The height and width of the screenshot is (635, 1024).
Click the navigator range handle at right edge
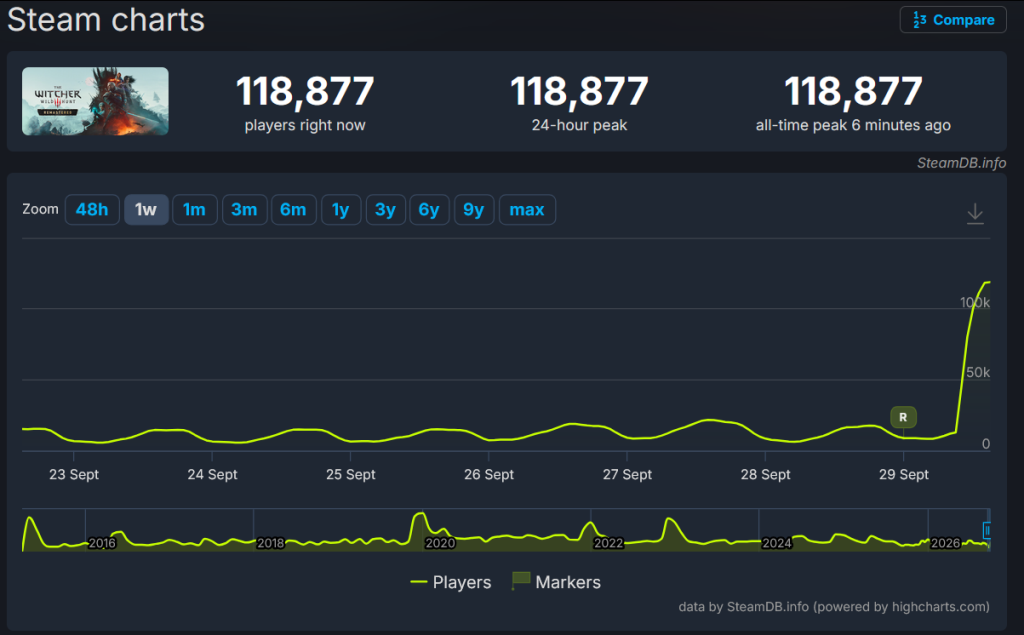(x=987, y=530)
